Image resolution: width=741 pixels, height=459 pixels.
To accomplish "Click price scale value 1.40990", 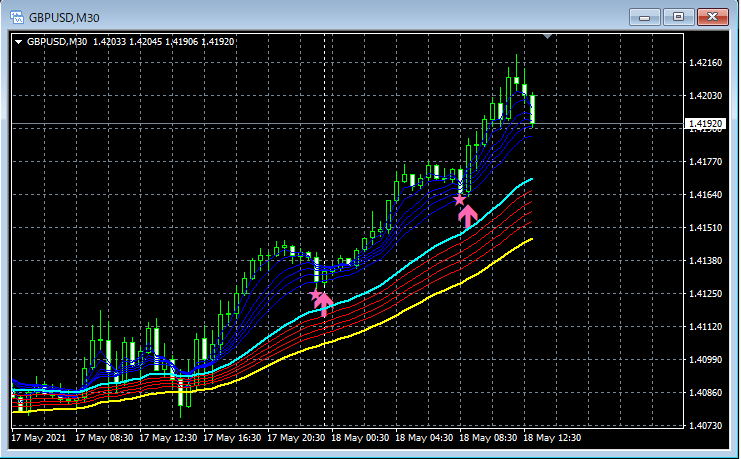I will point(706,360).
